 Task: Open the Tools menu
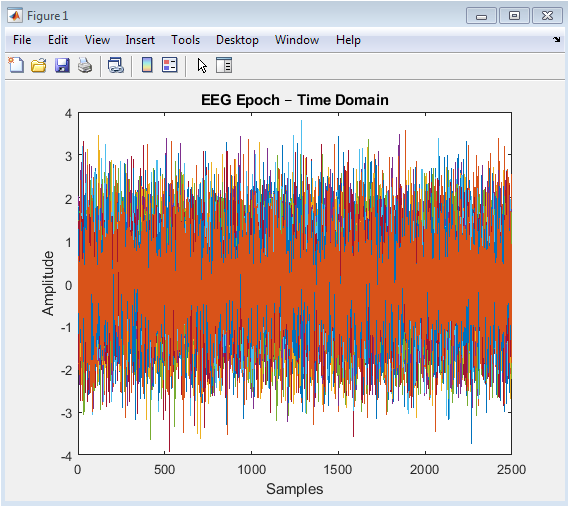[185, 40]
